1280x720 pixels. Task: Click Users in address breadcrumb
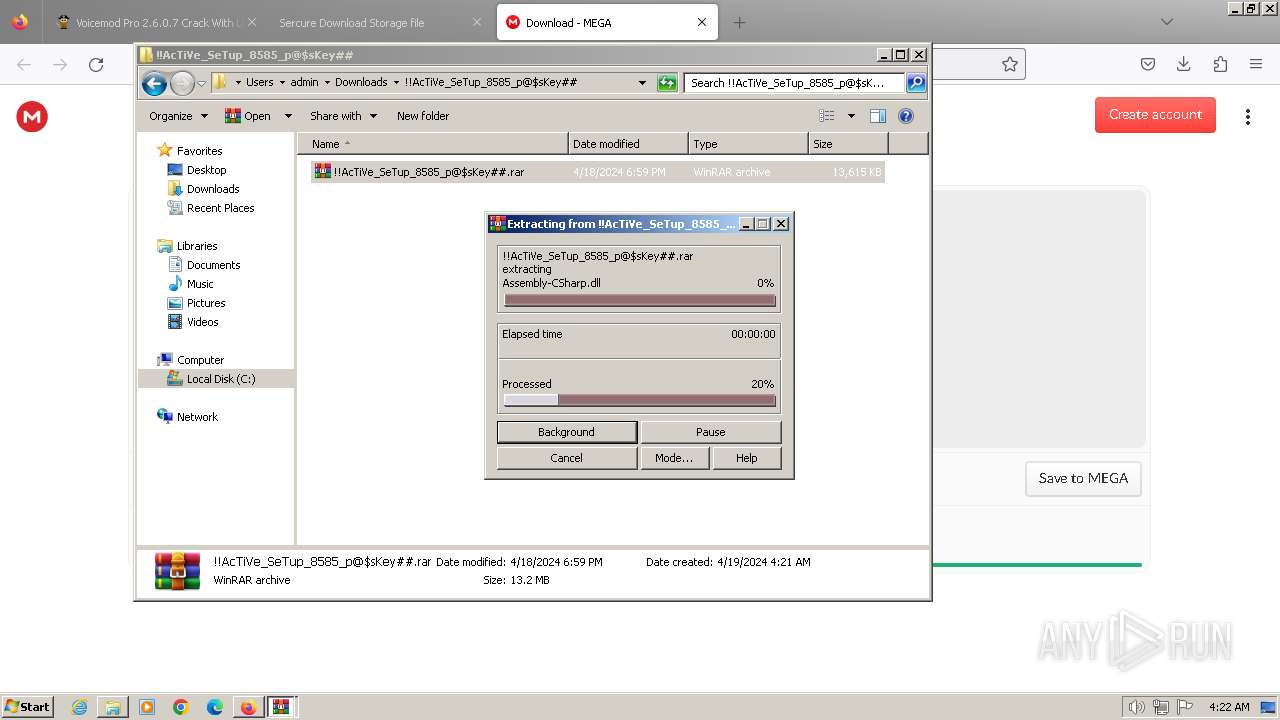260,83
